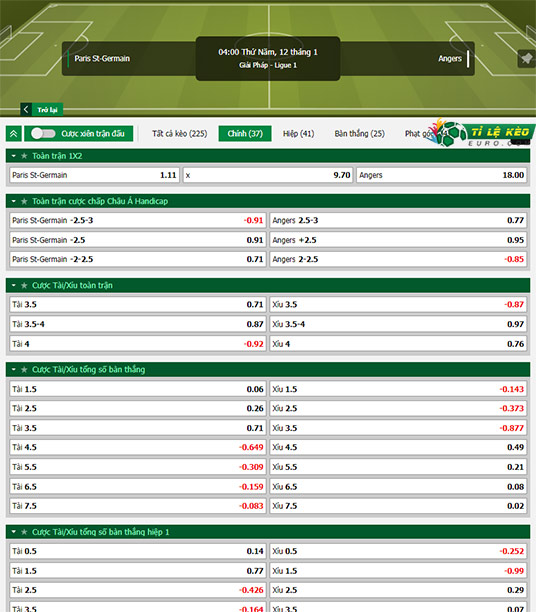Star the Tài/Xỉu bàn thắng hiệp 1 section
Screen dimensions: 536x612
coord(24,532)
